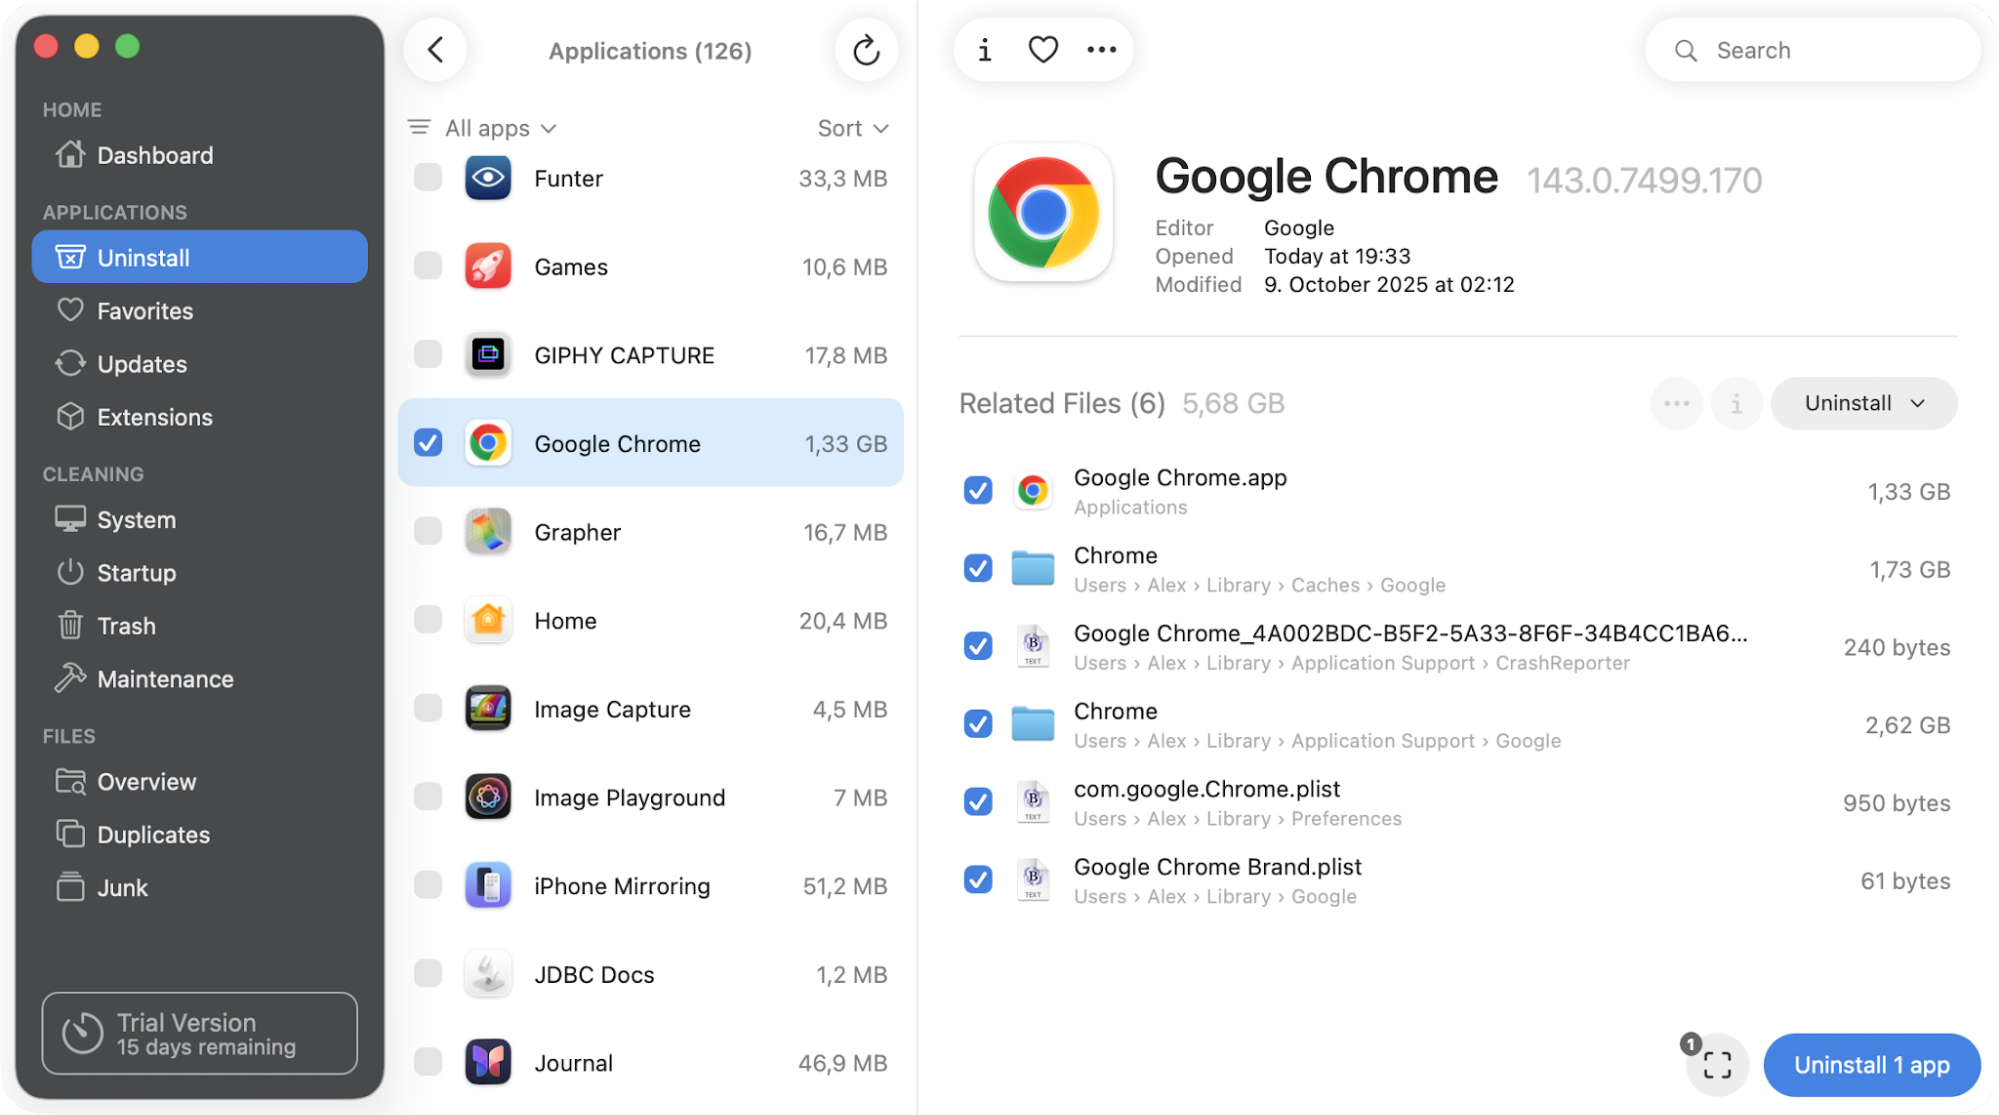This screenshot has height=1115, width=1999.
Task: Check the Games checkbox
Action: click(x=428, y=267)
